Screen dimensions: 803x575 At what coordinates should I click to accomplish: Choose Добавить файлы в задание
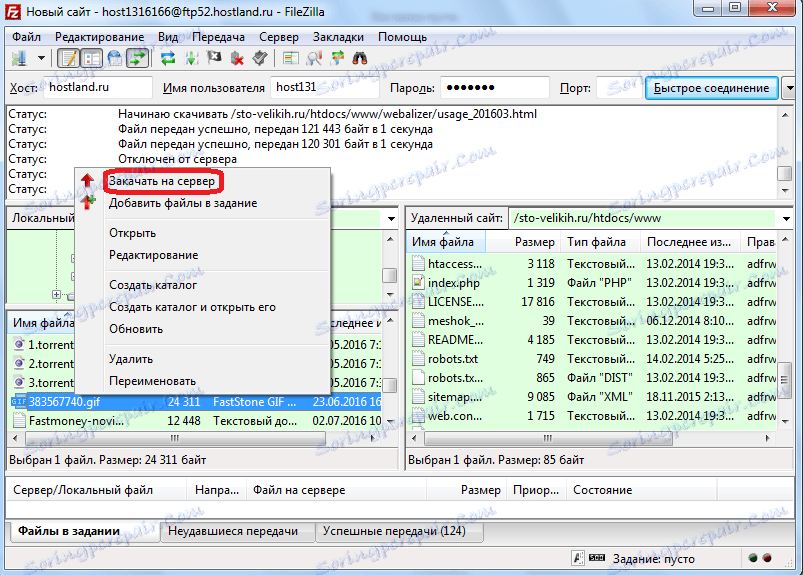(183, 203)
